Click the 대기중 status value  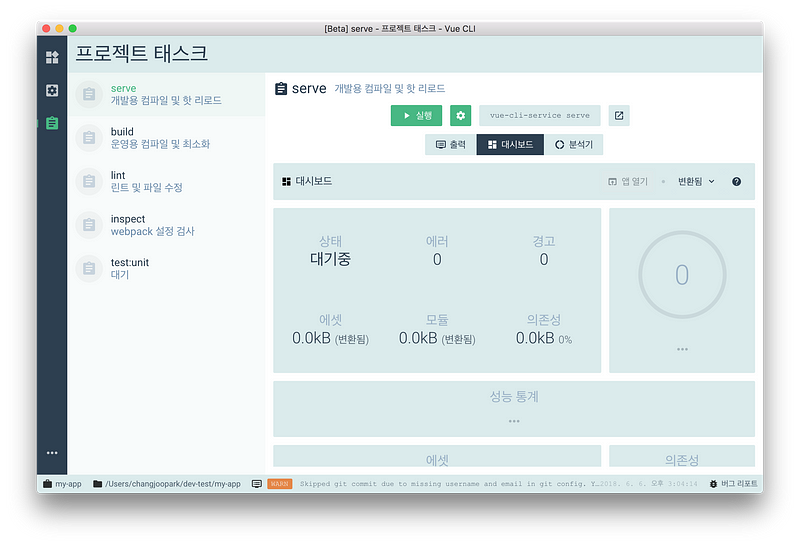330,259
